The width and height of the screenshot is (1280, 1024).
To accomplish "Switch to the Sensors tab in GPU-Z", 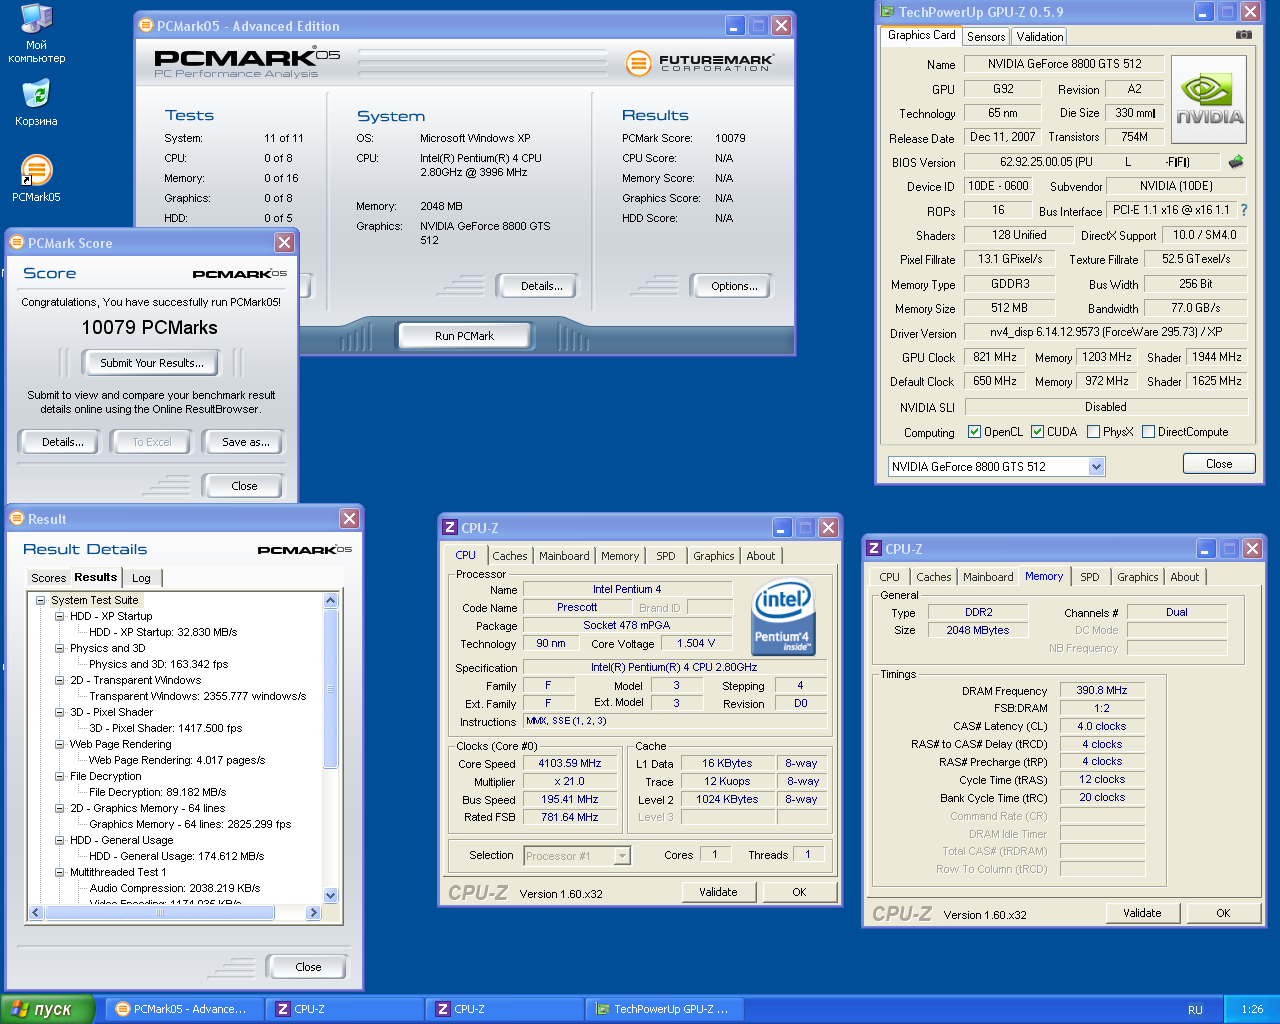I will click(x=986, y=37).
